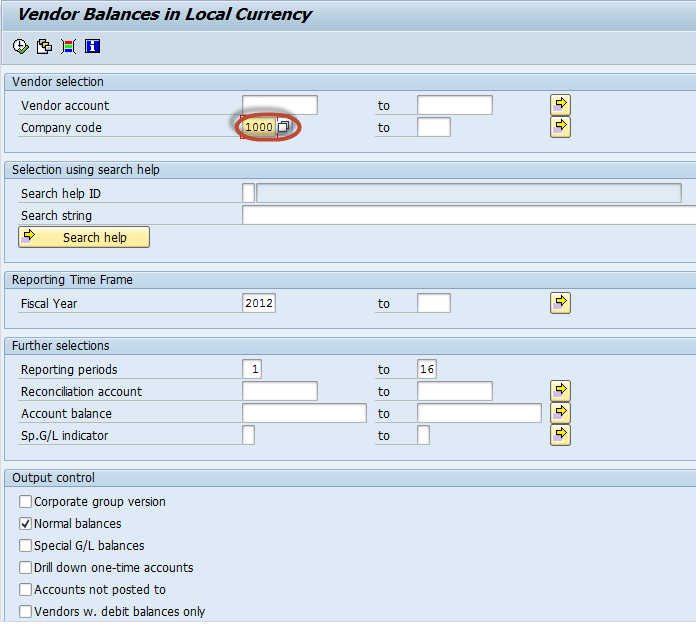The height and width of the screenshot is (624, 696).
Task: Click the Vendor account from-field
Action: 279,105
